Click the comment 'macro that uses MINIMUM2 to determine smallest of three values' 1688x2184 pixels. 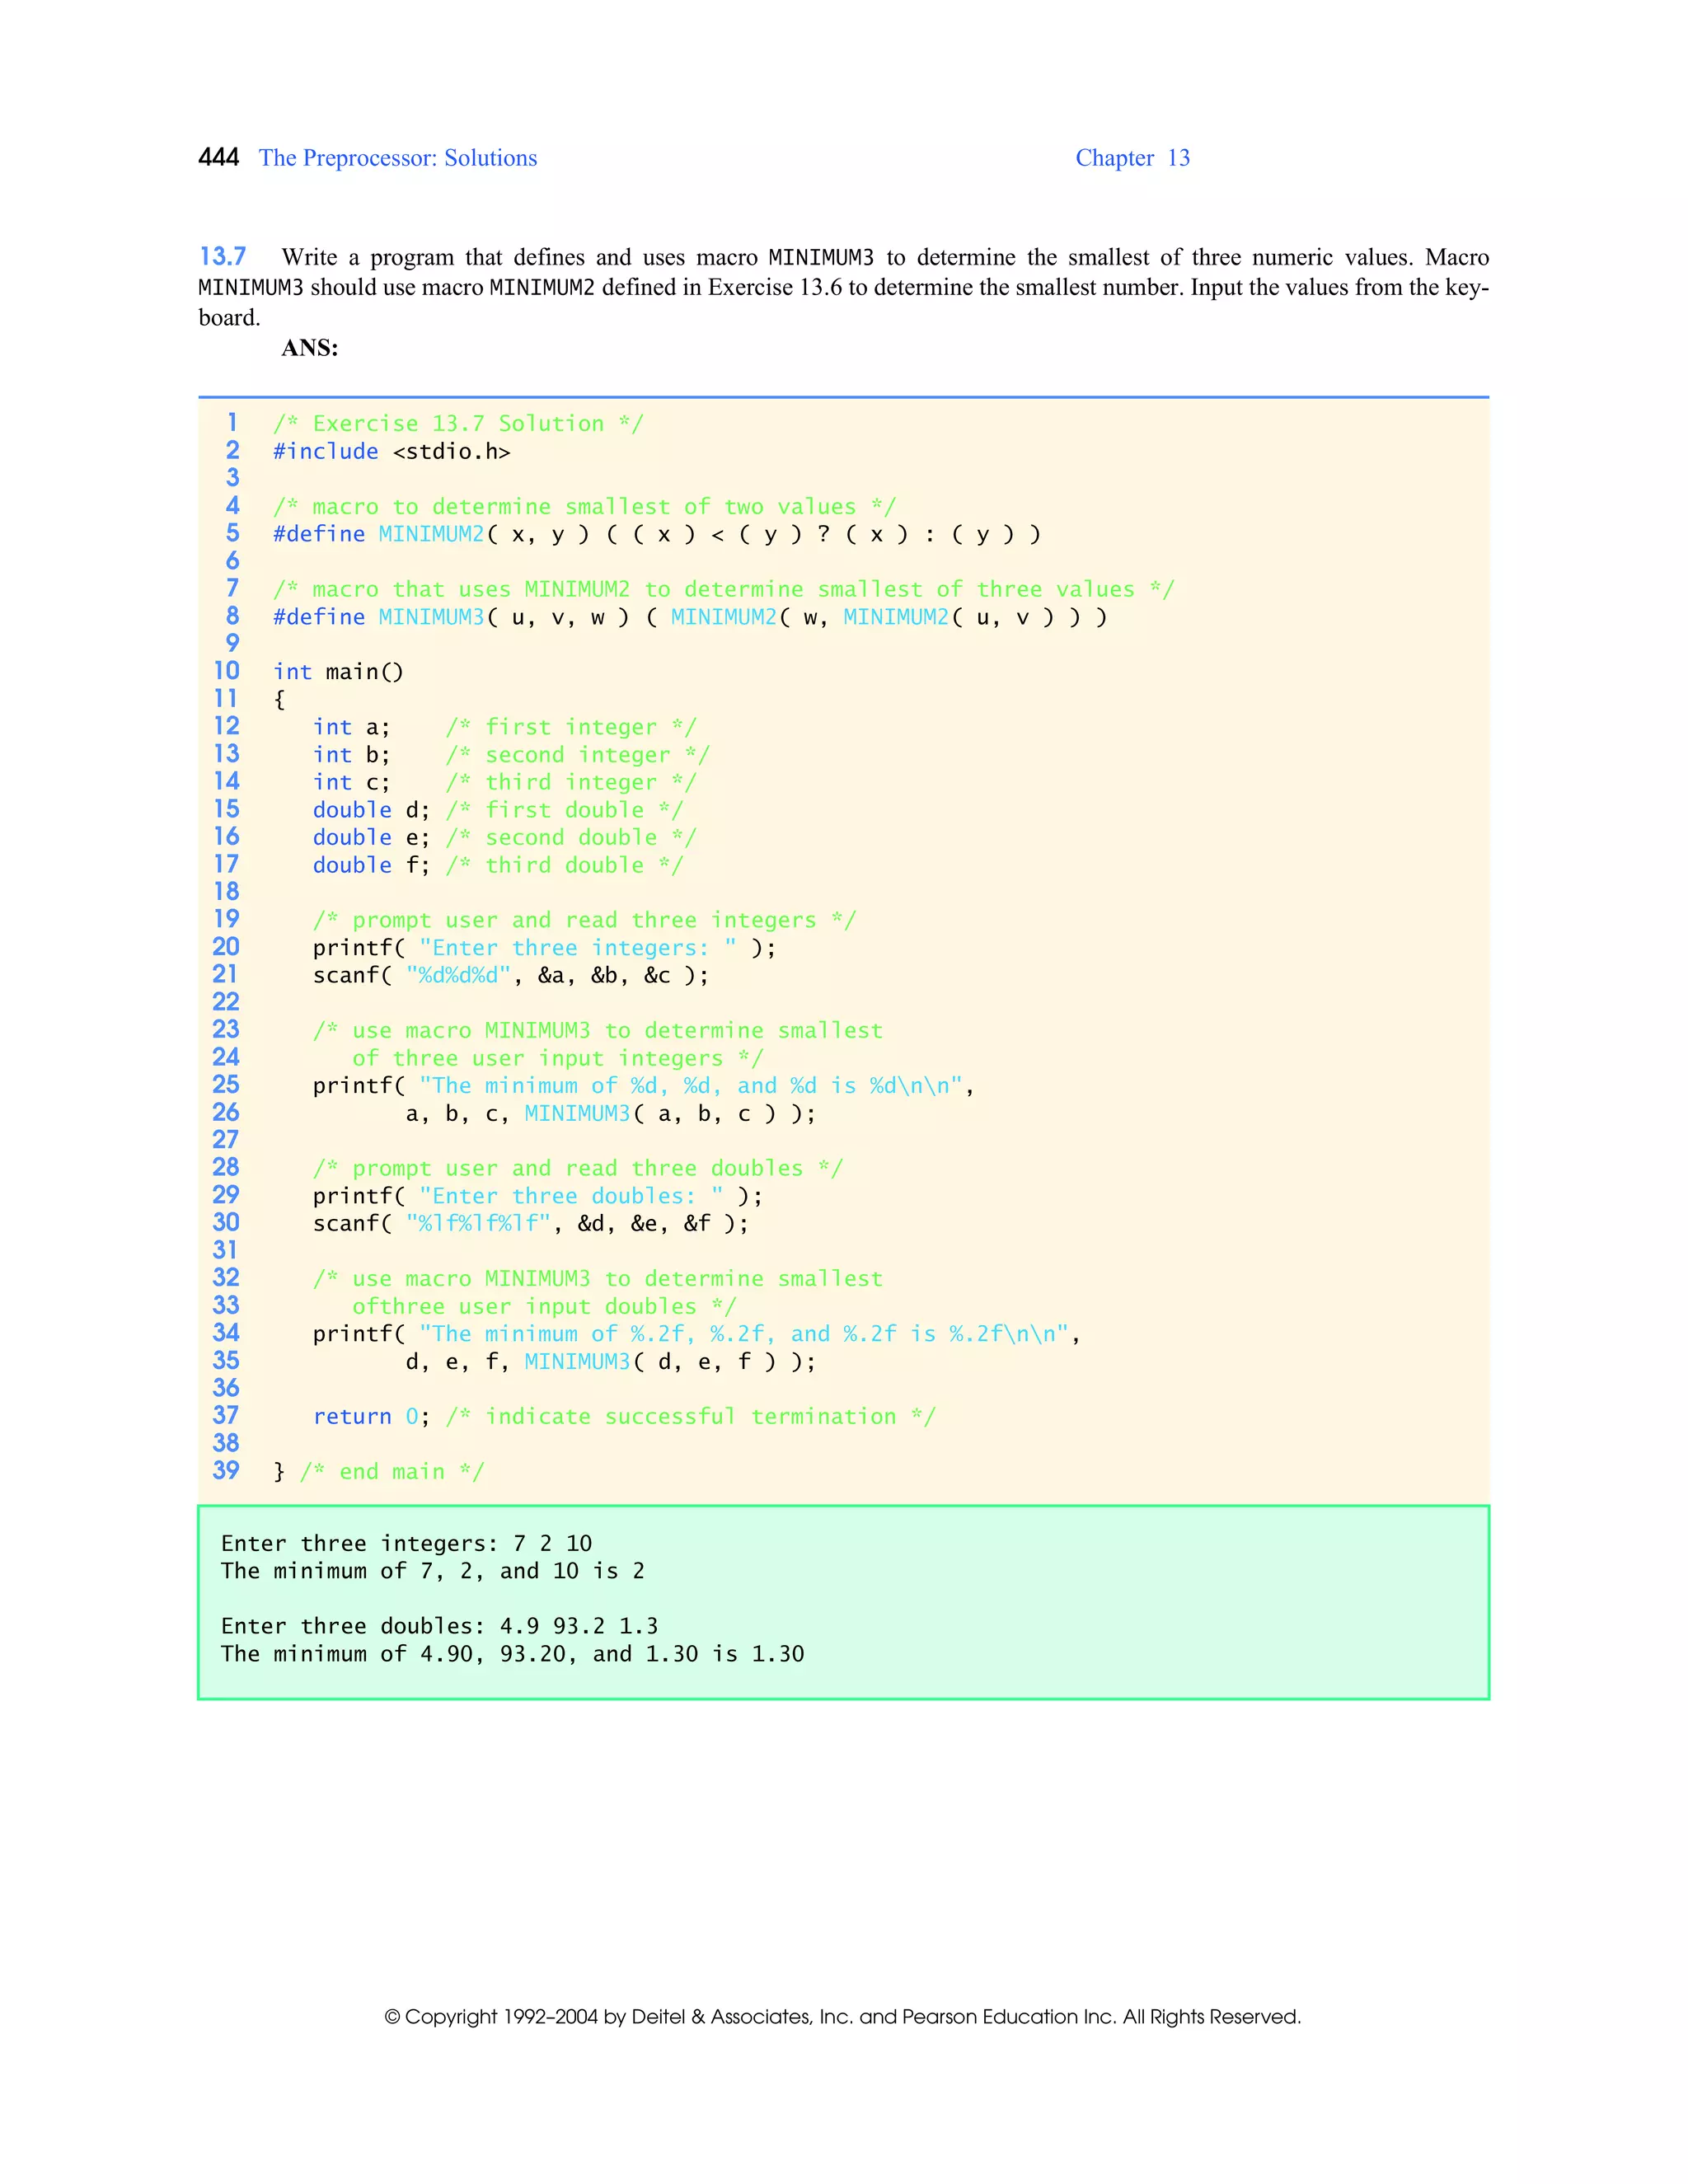pyautogui.click(x=724, y=590)
